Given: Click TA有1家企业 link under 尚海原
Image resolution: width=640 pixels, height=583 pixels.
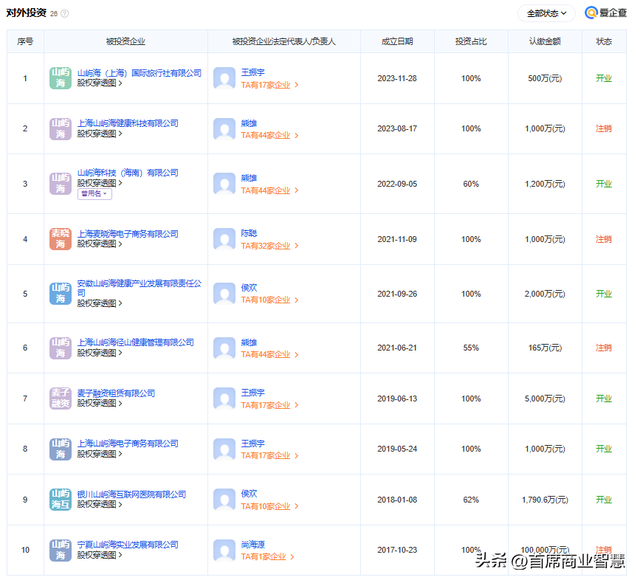Looking at the screenshot, I should click(267, 557).
